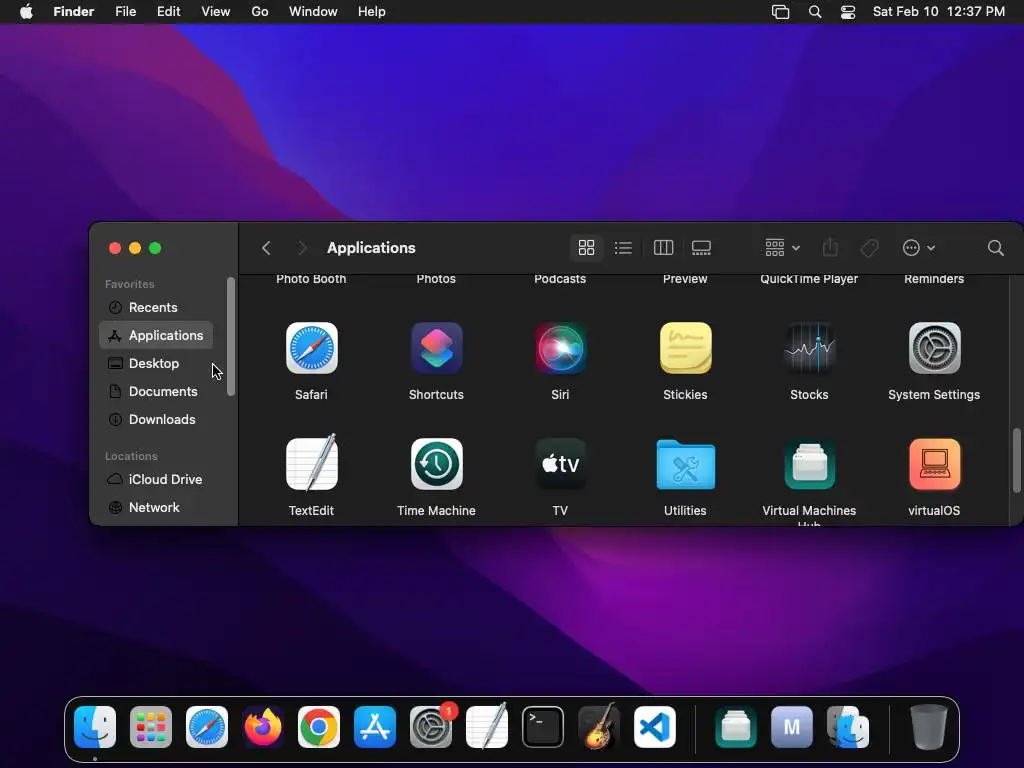Click the screen mirroring menu bar icon

pyautogui.click(x=780, y=12)
